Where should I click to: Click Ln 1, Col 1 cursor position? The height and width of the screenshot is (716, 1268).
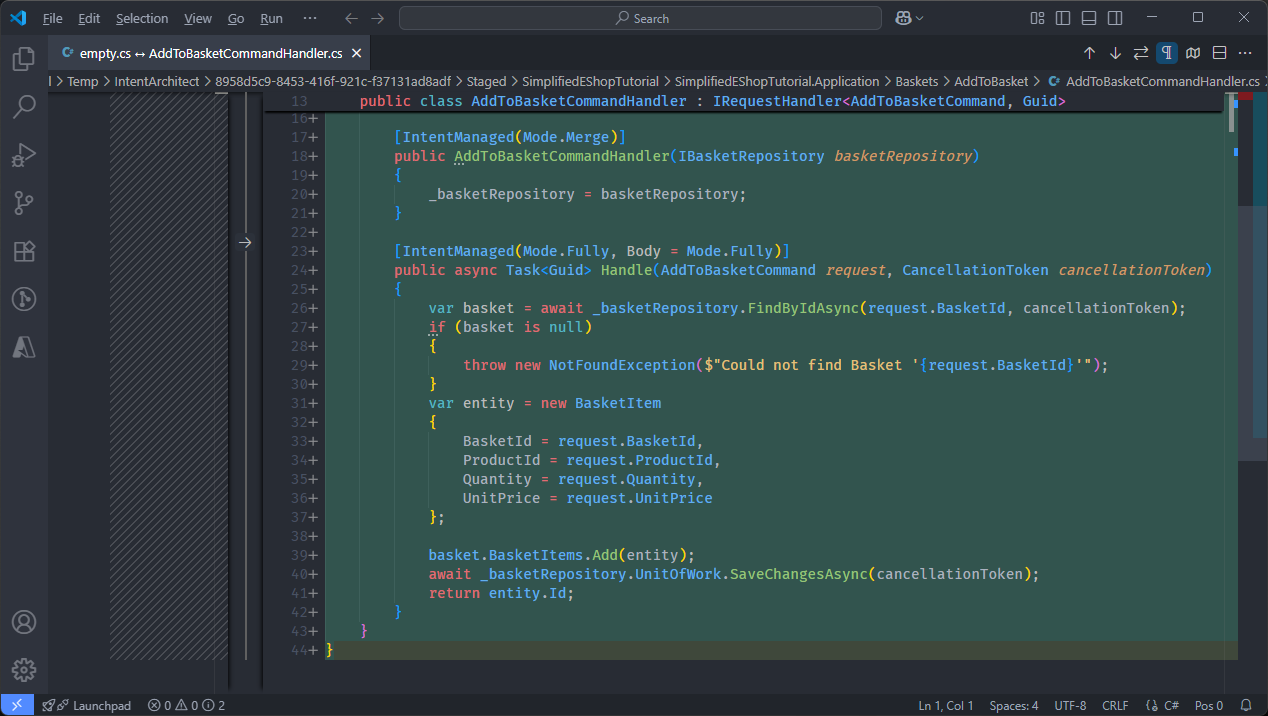pyautogui.click(x=946, y=705)
